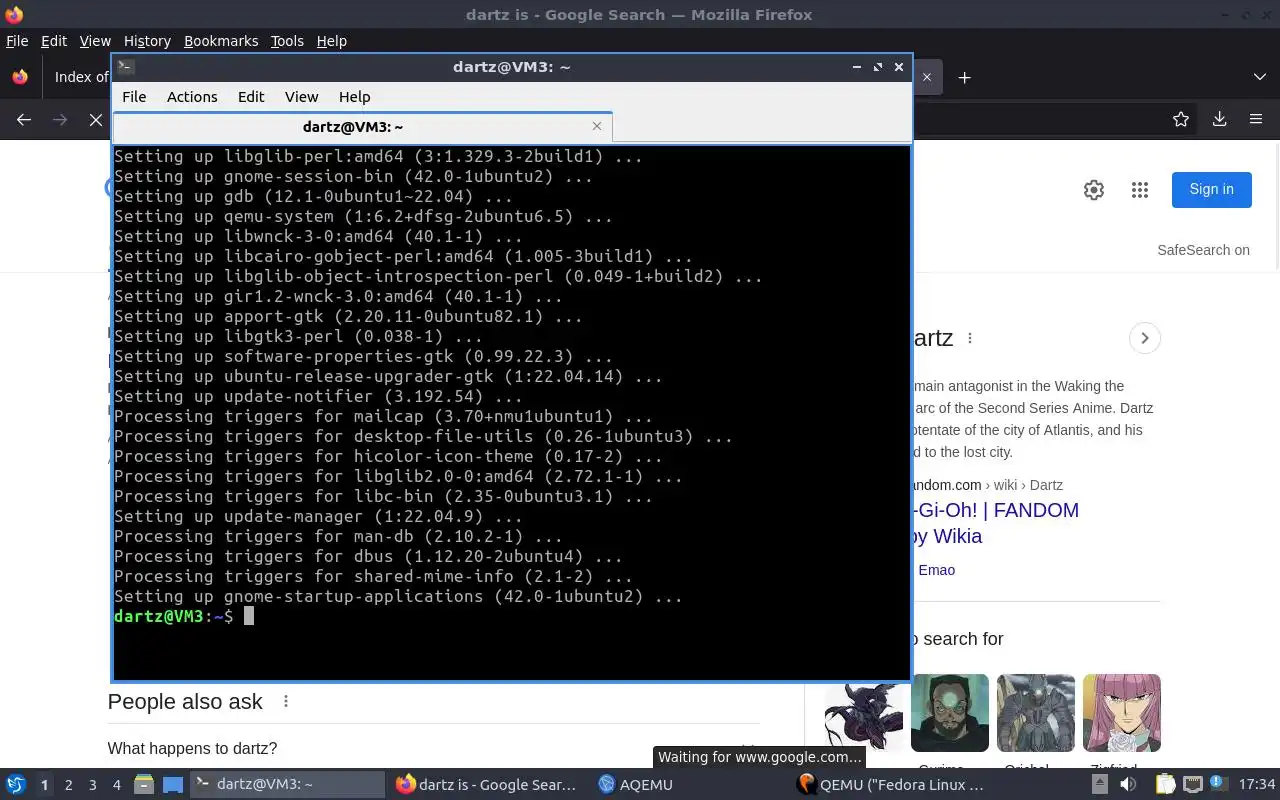The width and height of the screenshot is (1280, 800).
Task: Switch to workspace 2
Action: (x=68, y=785)
